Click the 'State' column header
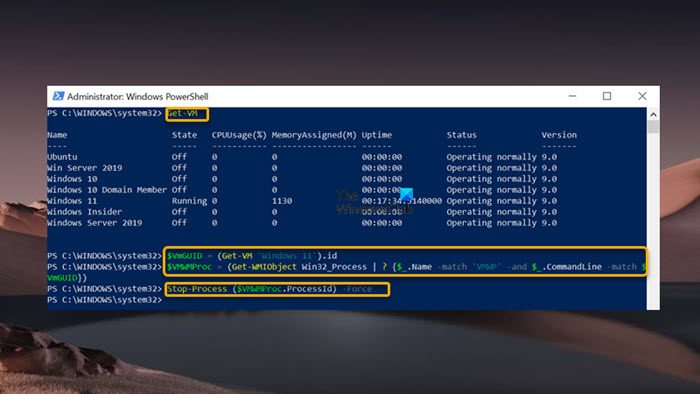This screenshot has width=700, height=394. [184, 135]
